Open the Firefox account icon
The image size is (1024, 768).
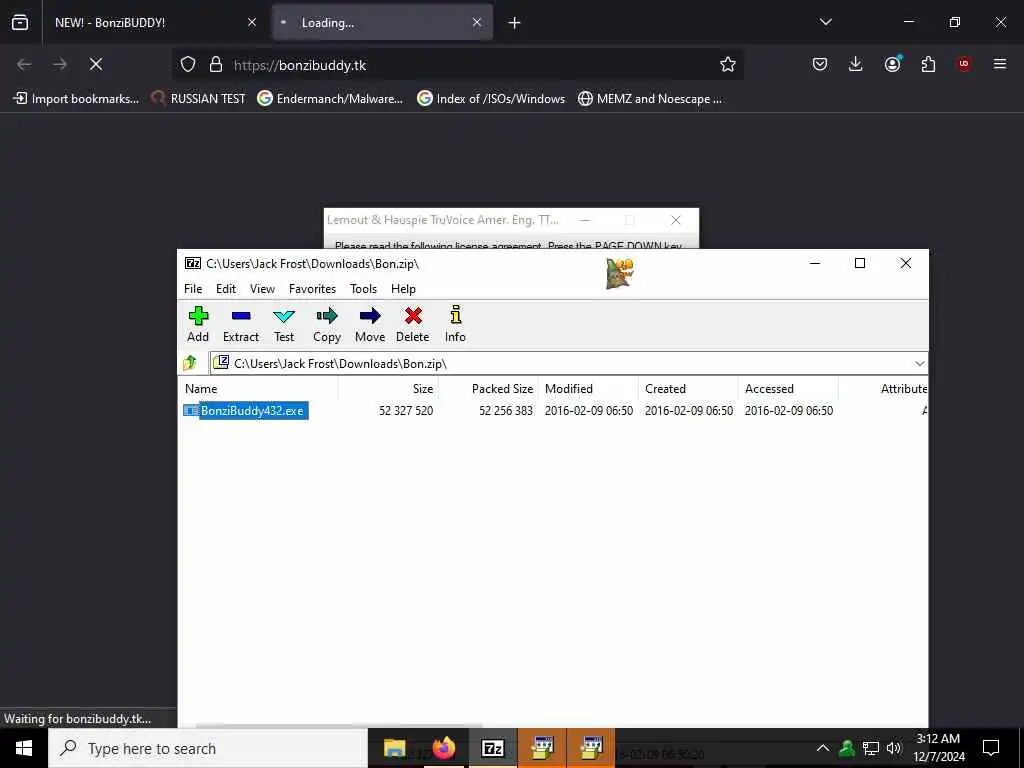click(892, 64)
